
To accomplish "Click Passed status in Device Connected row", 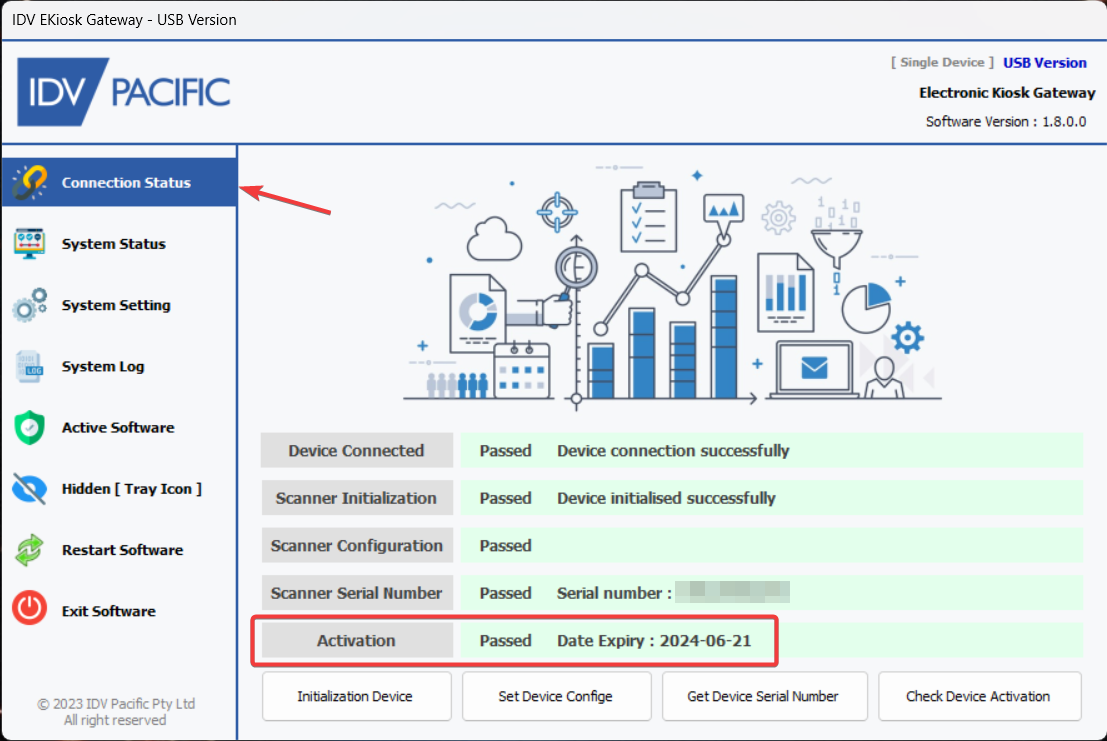I will (x=505, y=451).
